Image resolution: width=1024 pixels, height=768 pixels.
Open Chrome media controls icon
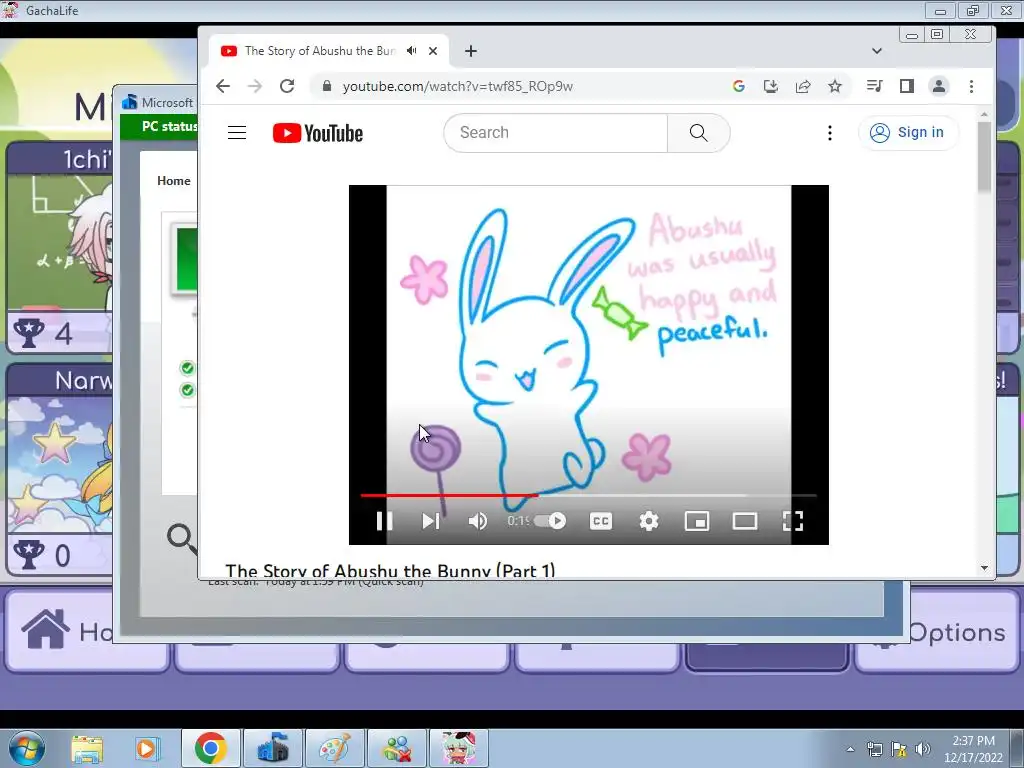(x=874, y=86)
